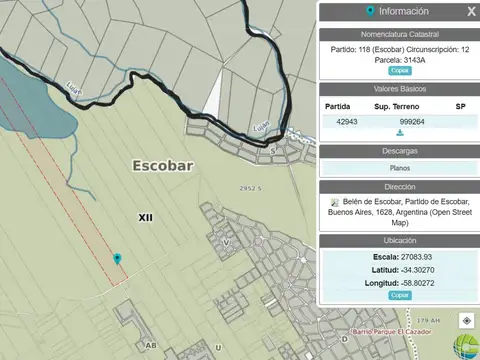Download the Valores Básicos data icon

[400, 133]
